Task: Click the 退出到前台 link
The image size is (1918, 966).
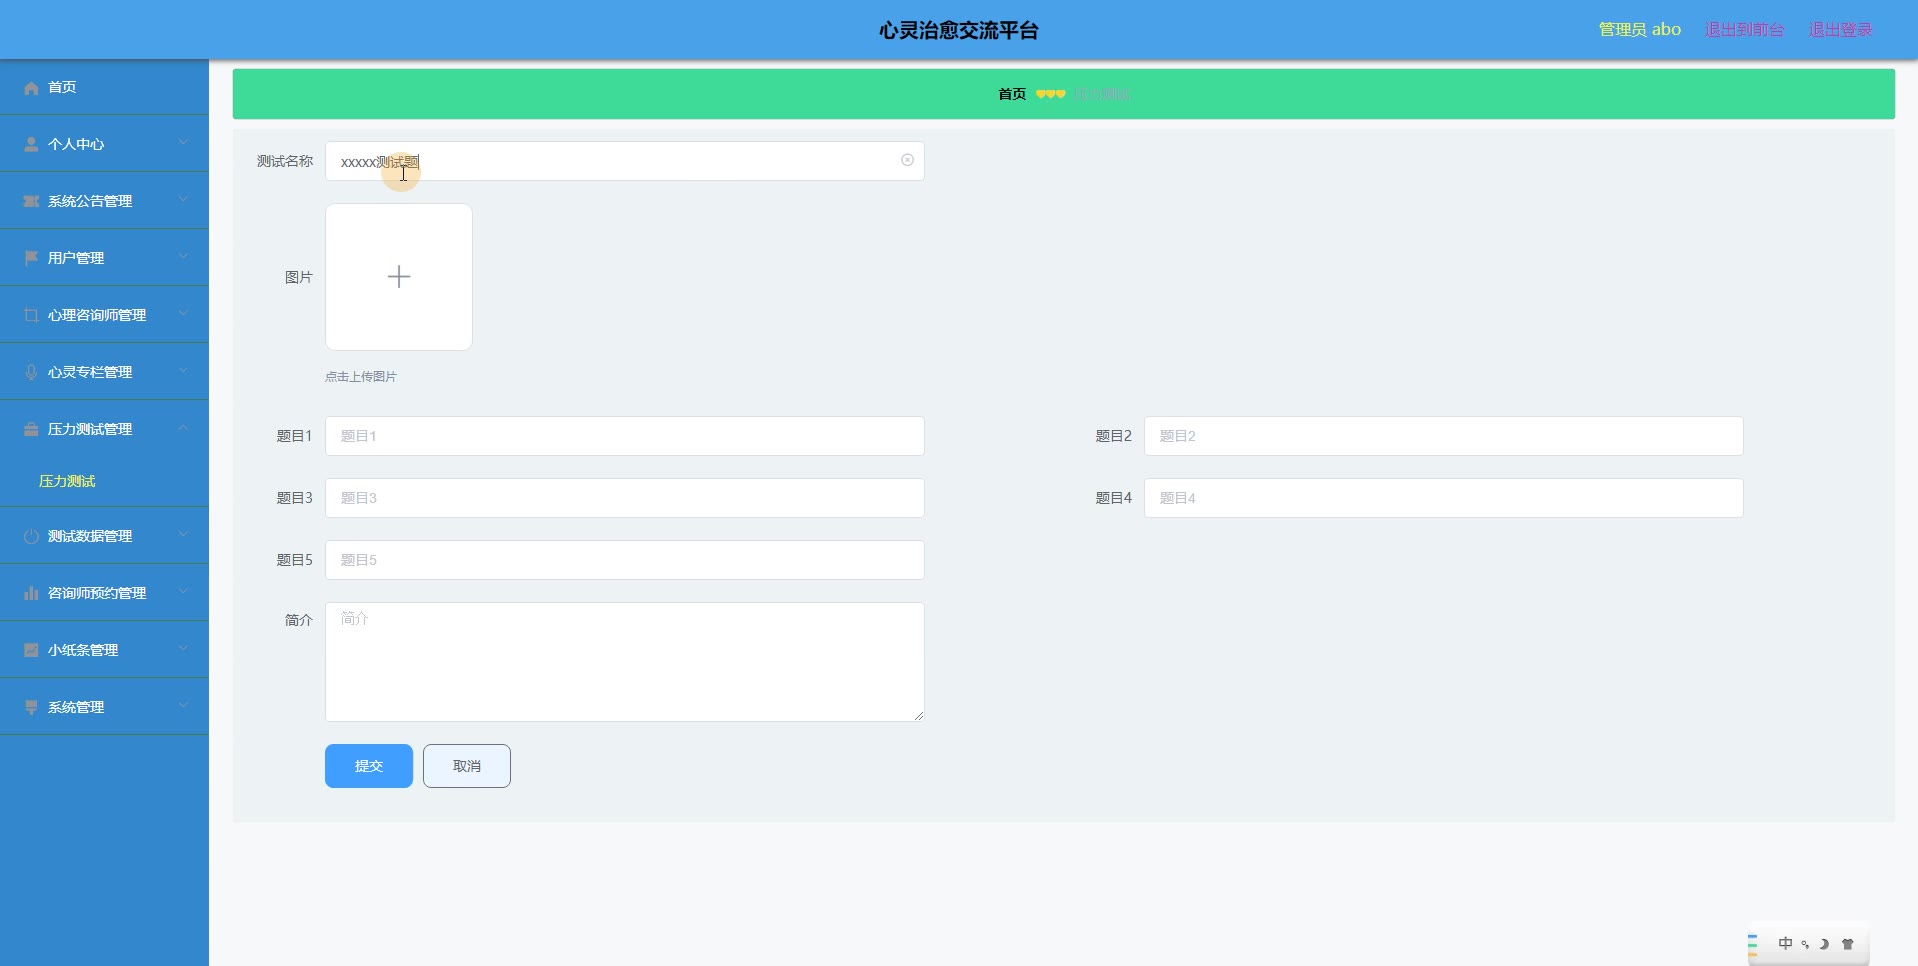Action: pyautogui.click(x=1744, y=30)
